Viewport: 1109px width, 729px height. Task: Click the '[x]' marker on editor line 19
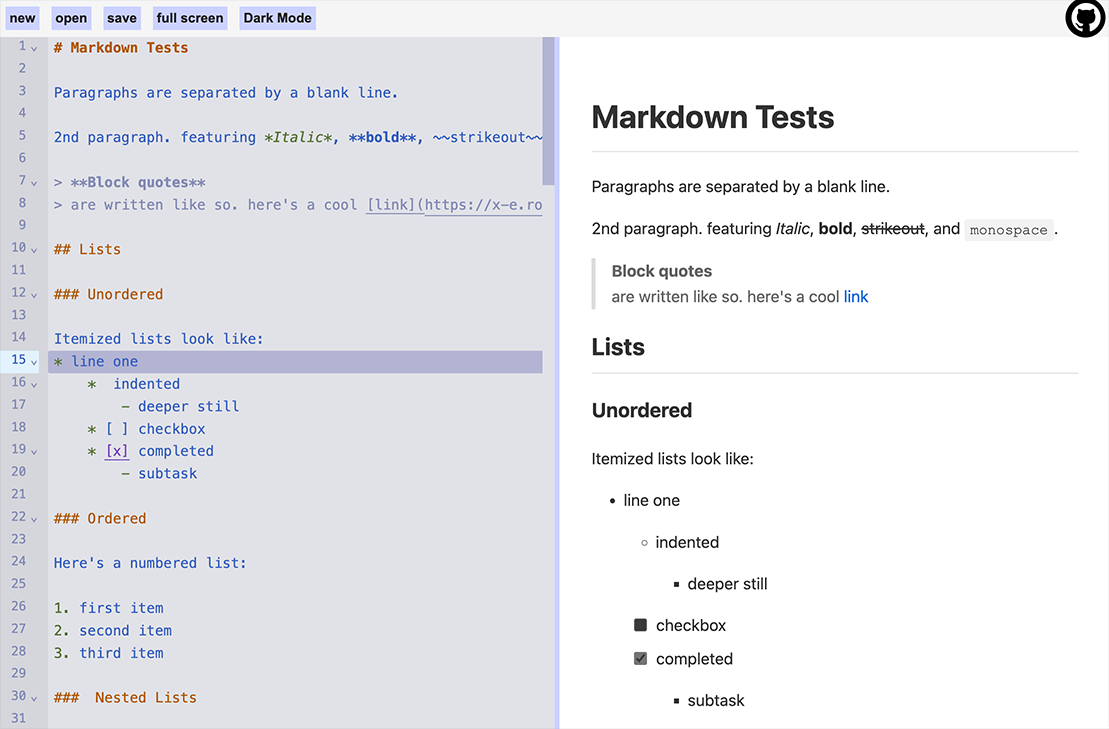click(117, 451)
